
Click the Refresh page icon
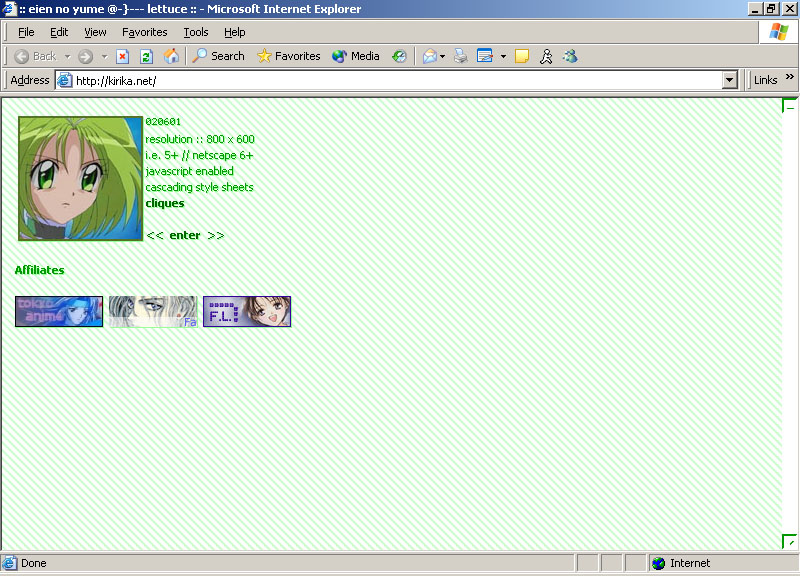pos(146,56)
